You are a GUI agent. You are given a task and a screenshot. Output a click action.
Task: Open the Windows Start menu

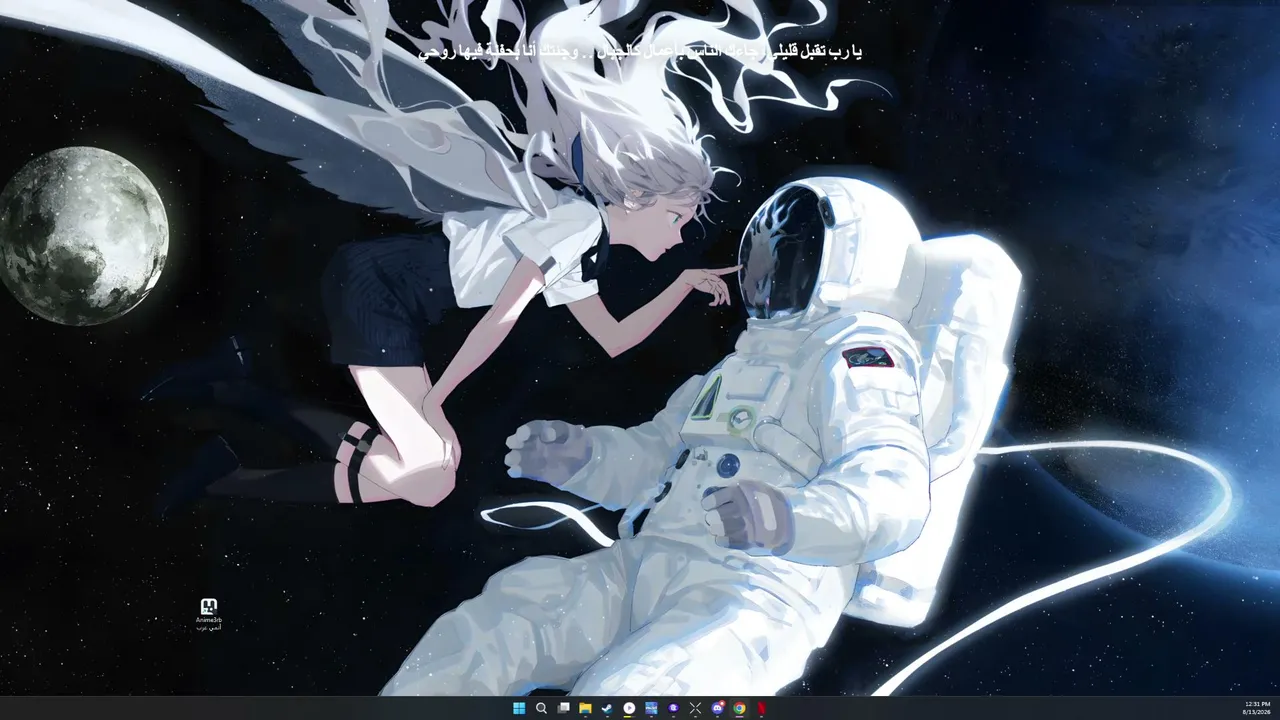coord(519,708)
